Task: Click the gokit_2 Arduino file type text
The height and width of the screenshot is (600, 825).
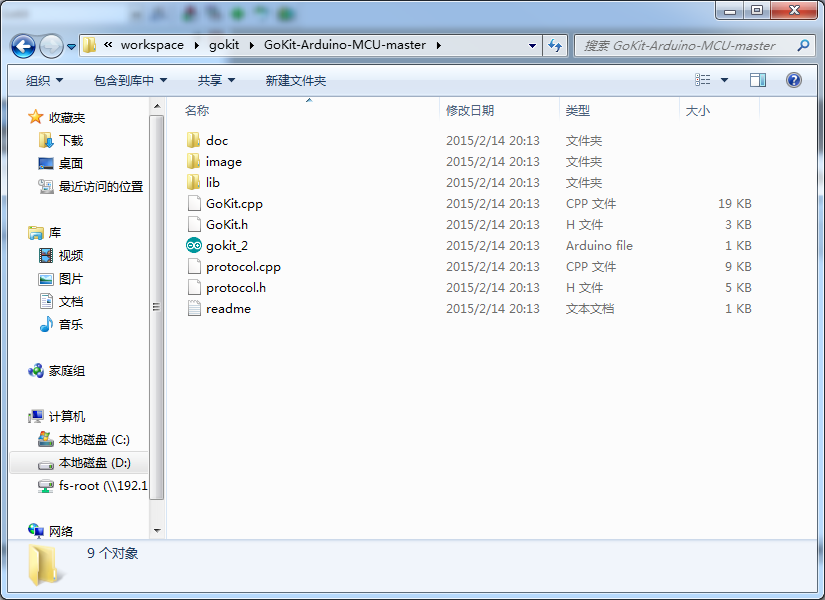Action: [x=599, y=246]
